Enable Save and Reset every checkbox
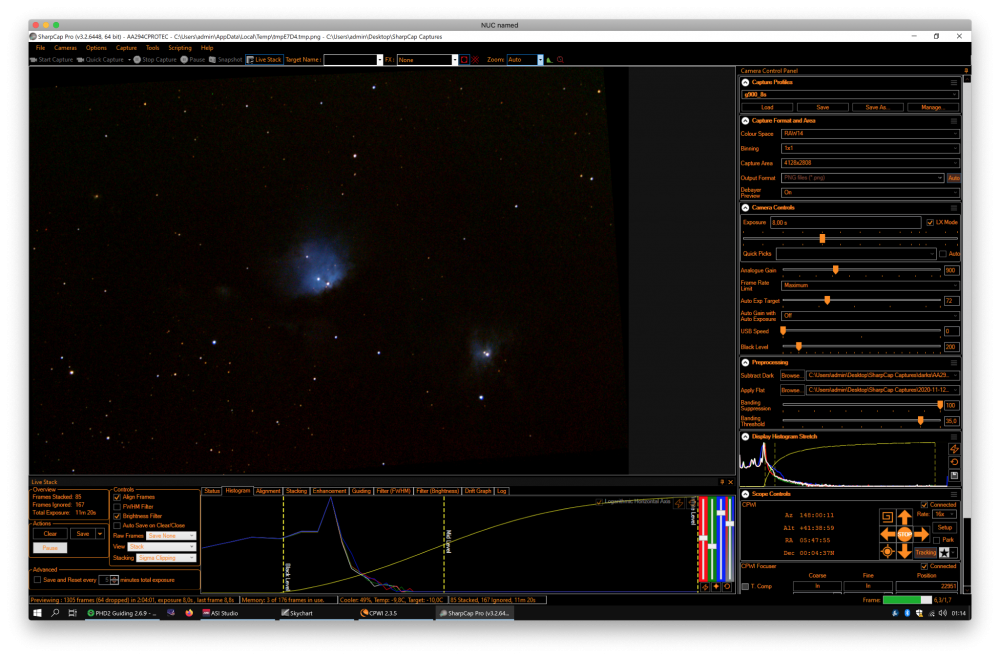The height and width of the screenshot is (658, 1000). [38, 580]
